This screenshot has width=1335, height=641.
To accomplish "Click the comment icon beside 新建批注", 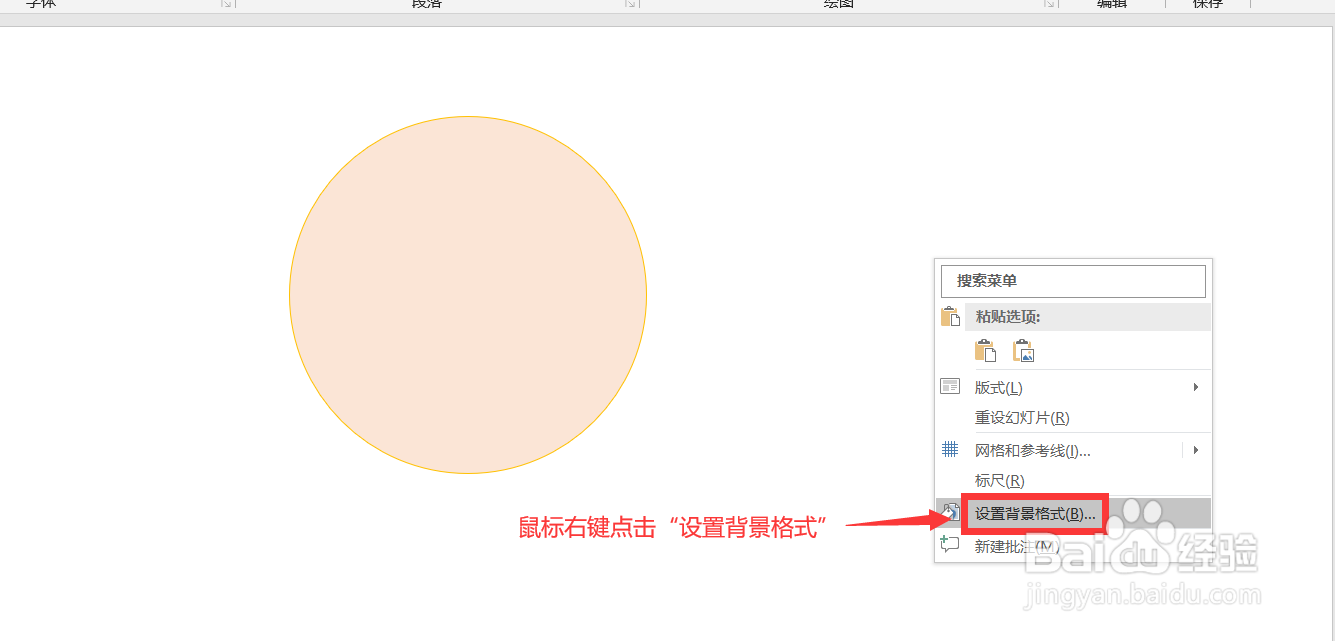I will coord(950,545).
